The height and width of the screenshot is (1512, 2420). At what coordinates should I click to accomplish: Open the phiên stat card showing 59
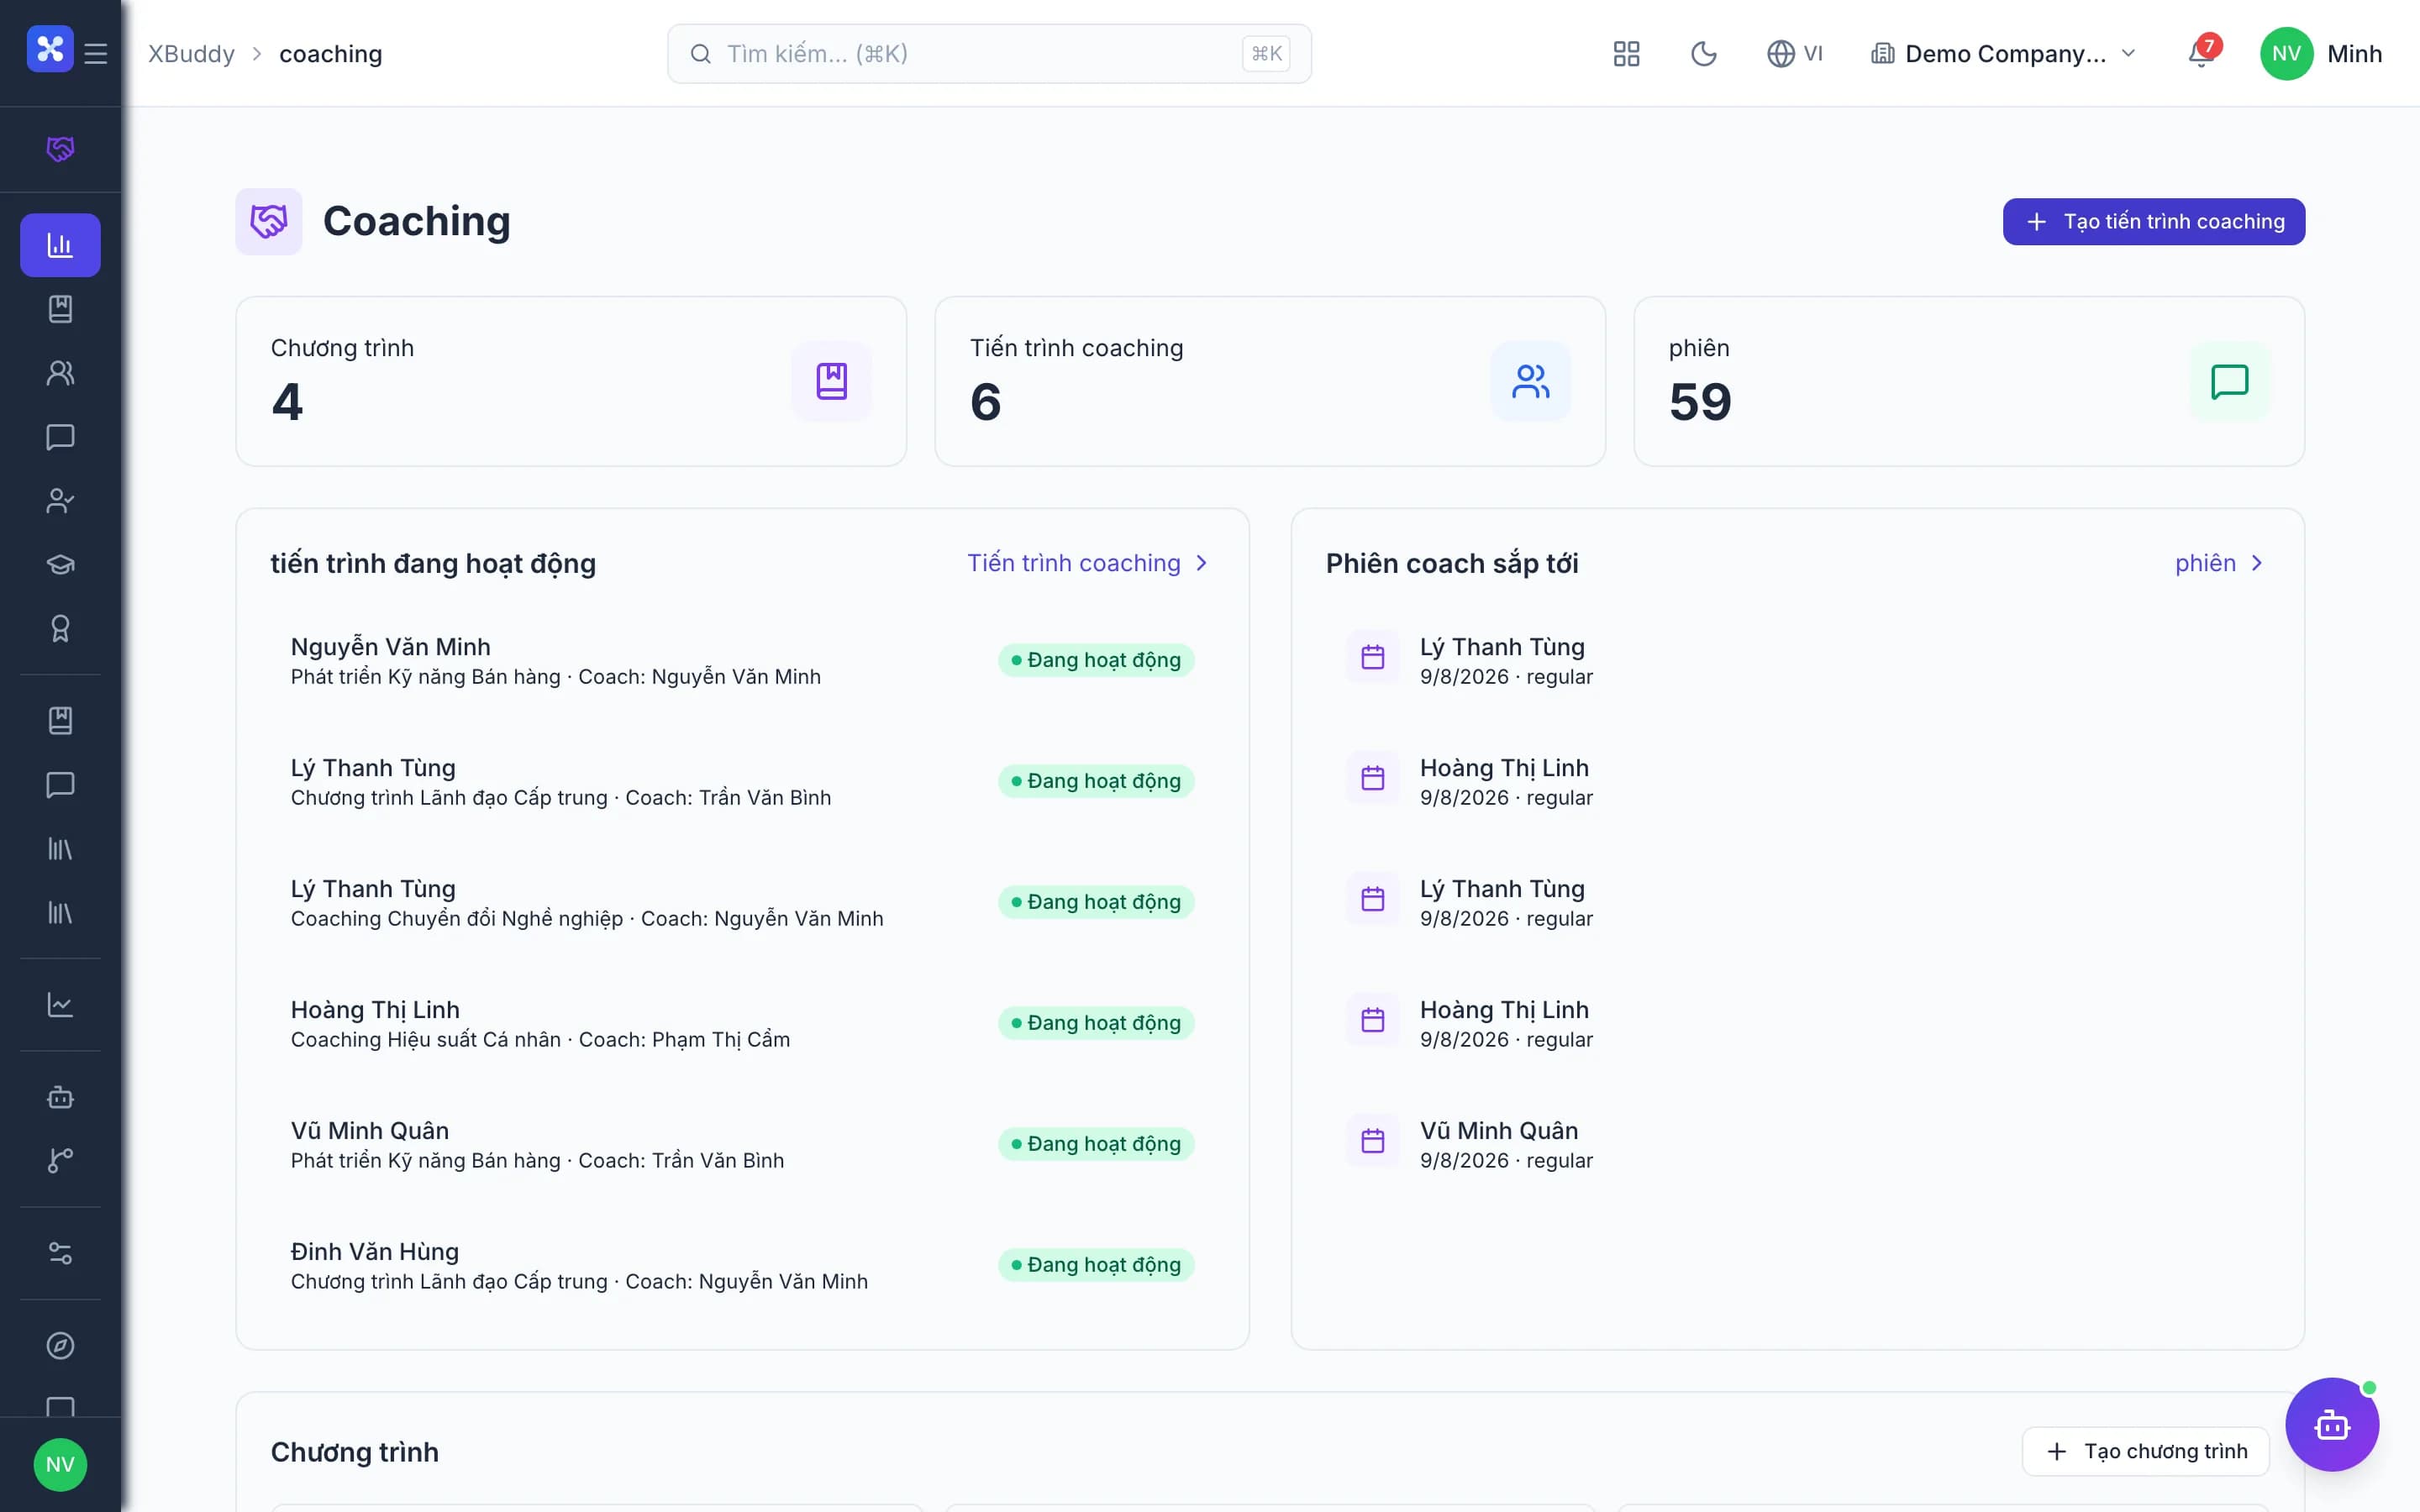click(x=1969, y=381)
